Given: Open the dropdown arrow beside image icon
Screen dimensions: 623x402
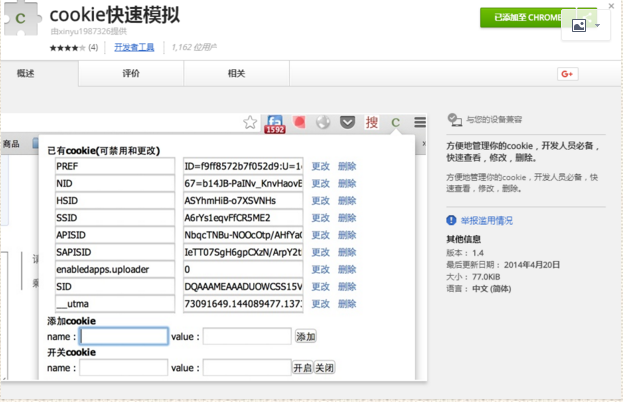Looking at the screenshot, I should [598, 26].
